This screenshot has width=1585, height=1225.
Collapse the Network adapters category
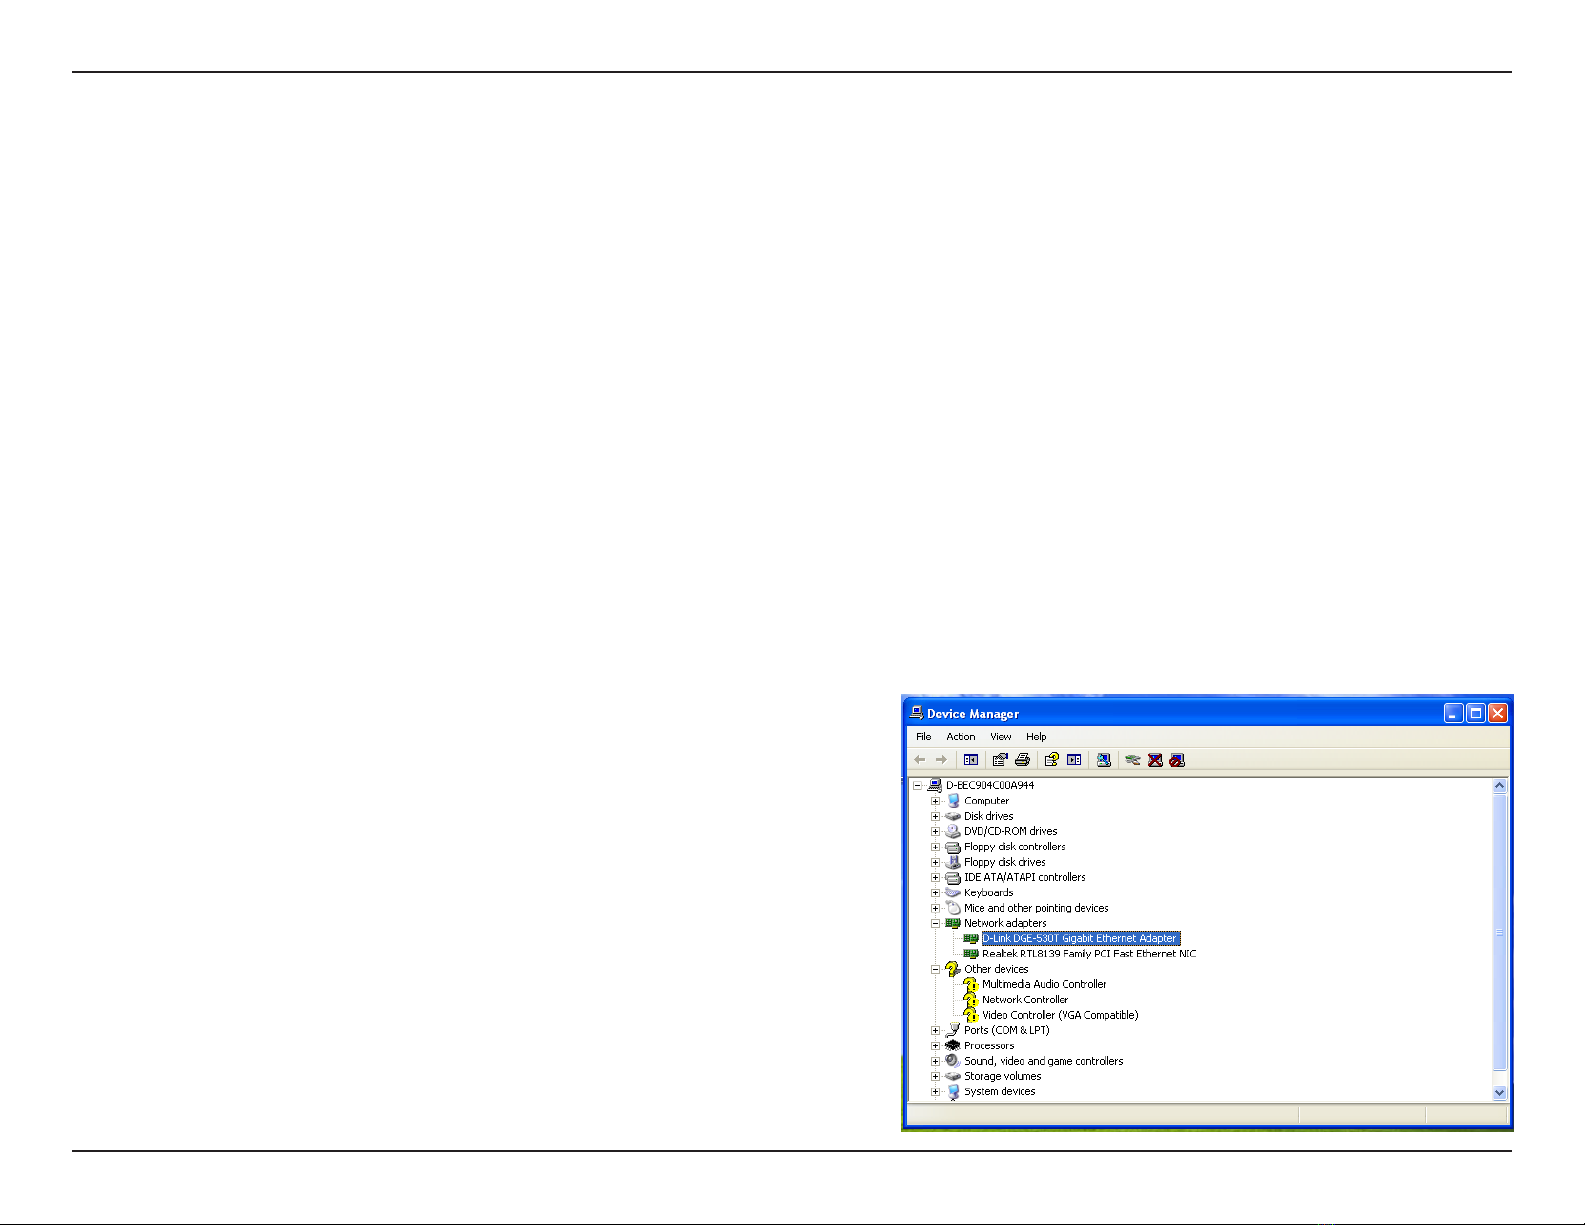[x=936, y=923]
